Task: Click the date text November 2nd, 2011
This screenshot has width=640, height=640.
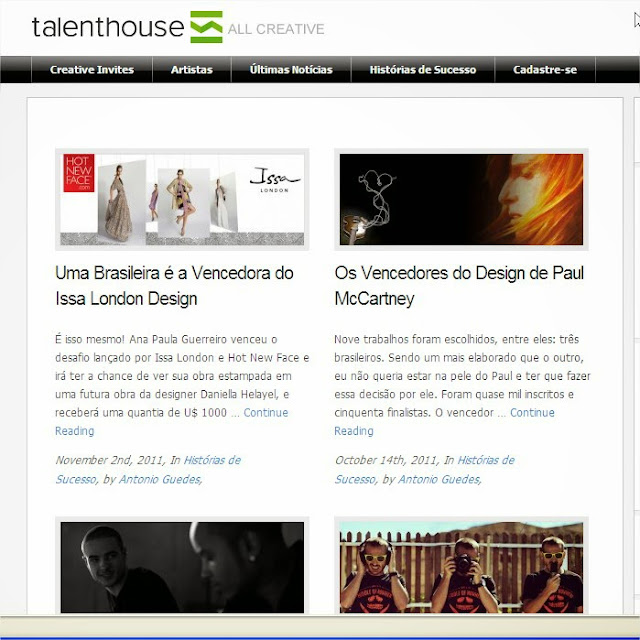Action: tap(109, 460)
